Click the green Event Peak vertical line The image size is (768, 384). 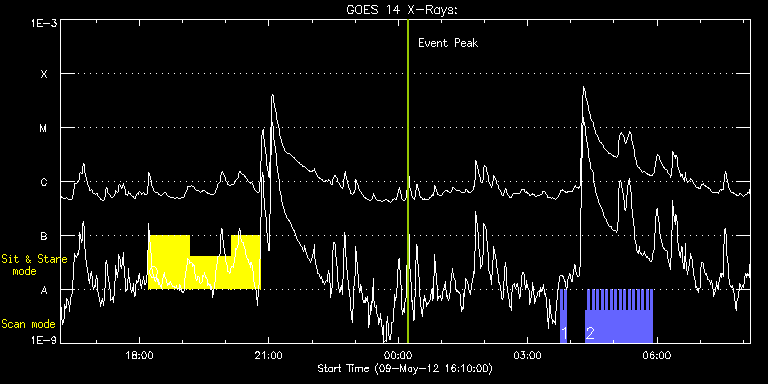coord(408,181)
